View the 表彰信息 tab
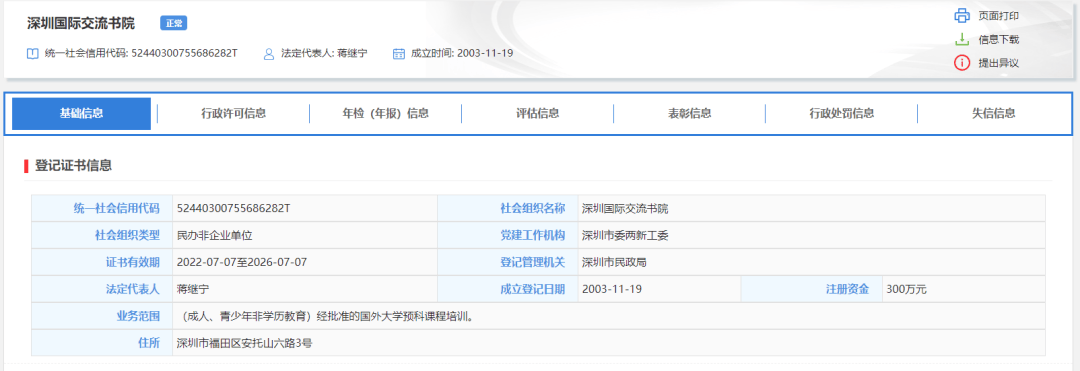1080x371 pixels. (689, 114)
